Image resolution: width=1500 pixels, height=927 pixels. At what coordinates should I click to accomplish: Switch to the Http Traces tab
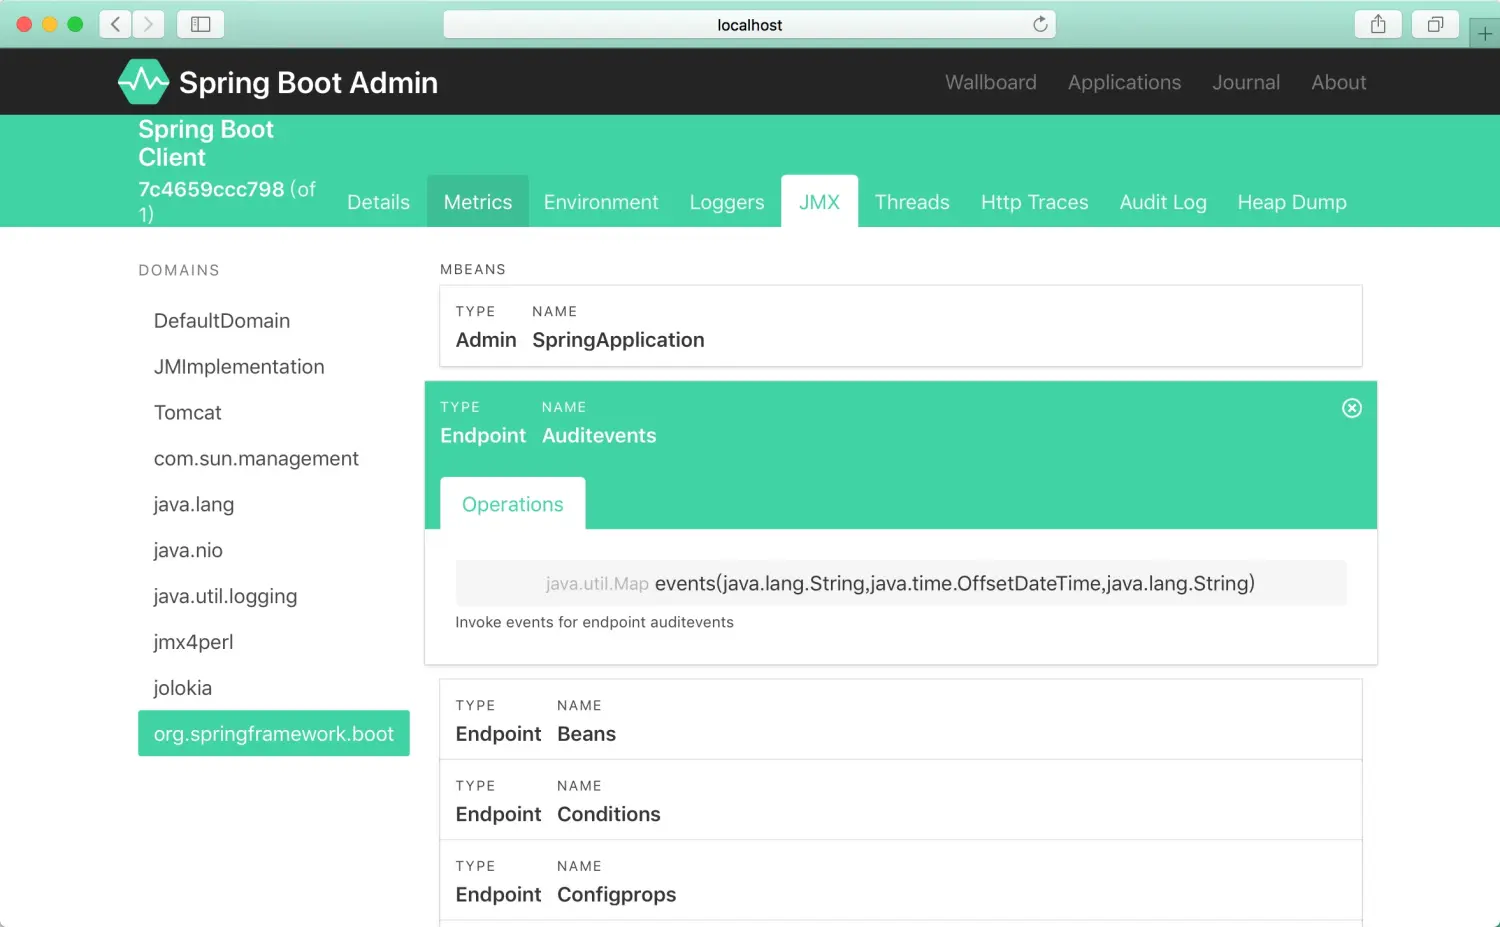point(1034,202)
